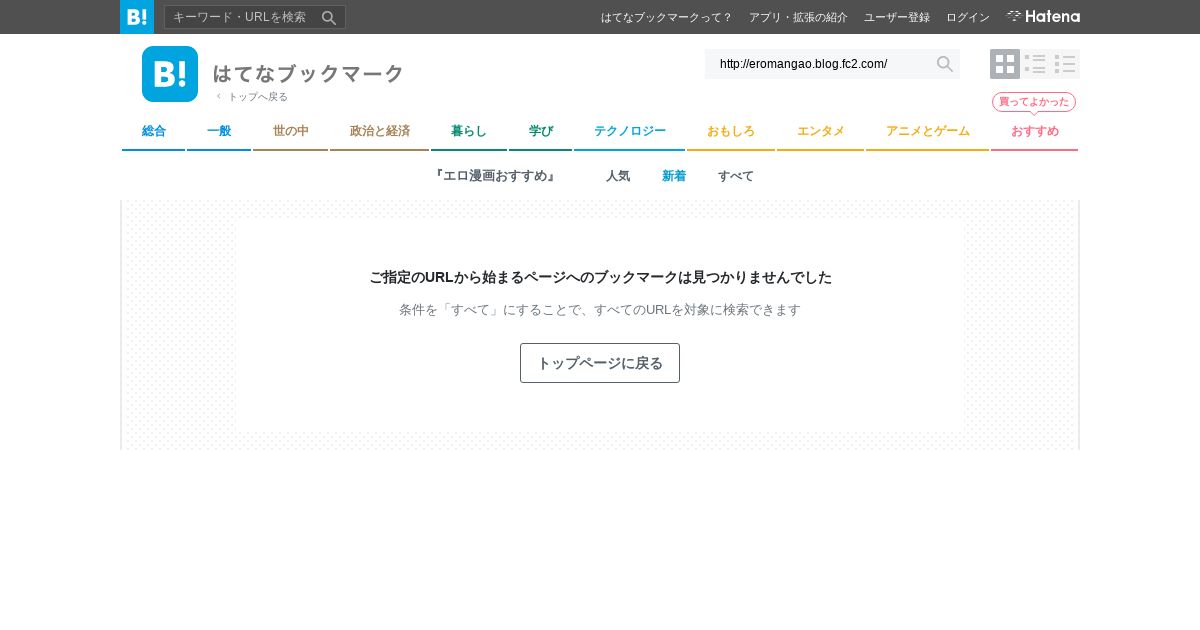Select the テクノロジー category tab

pos(630,132)
